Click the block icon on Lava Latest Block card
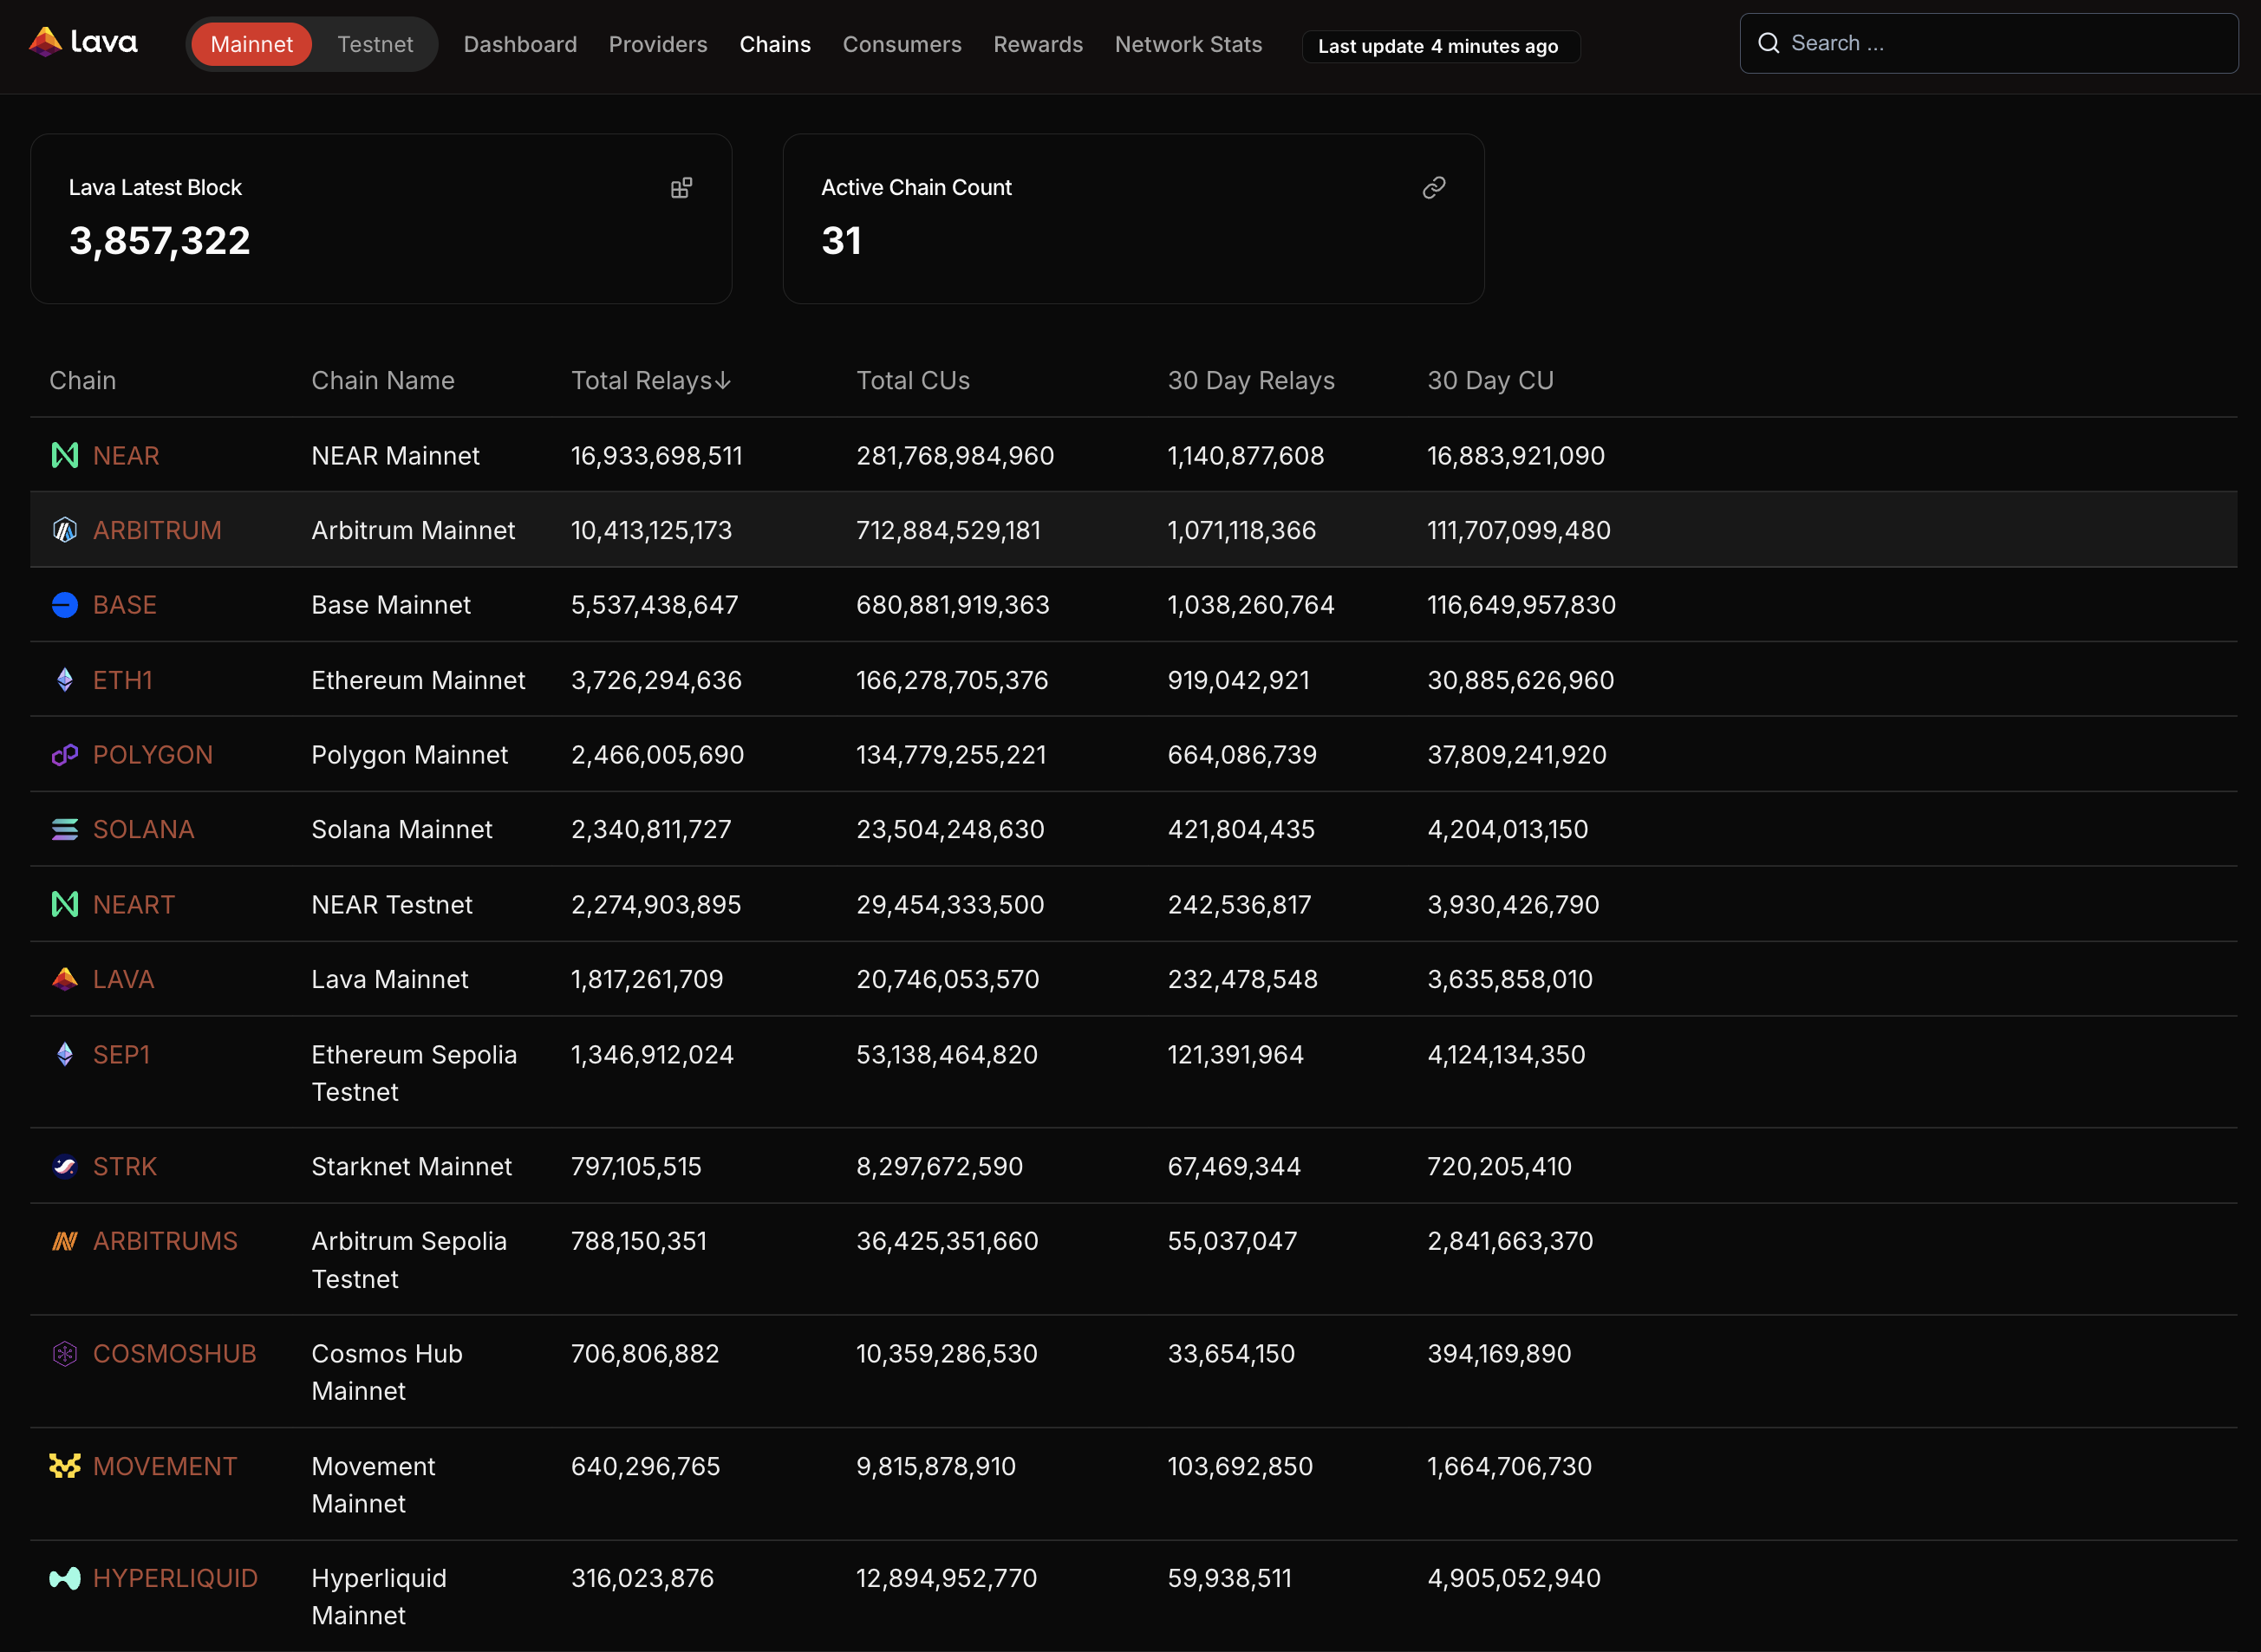 pos(682,187)
